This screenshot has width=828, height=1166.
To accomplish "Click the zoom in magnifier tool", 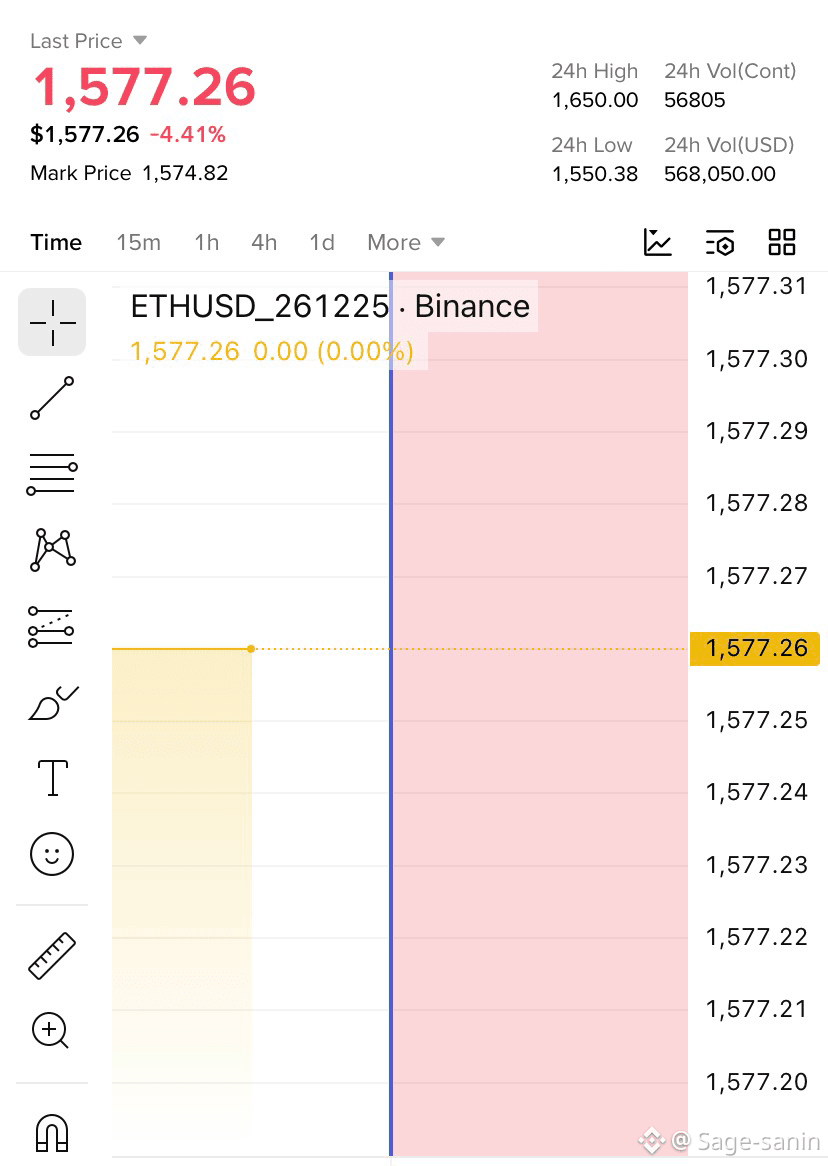I will 51,1031.
